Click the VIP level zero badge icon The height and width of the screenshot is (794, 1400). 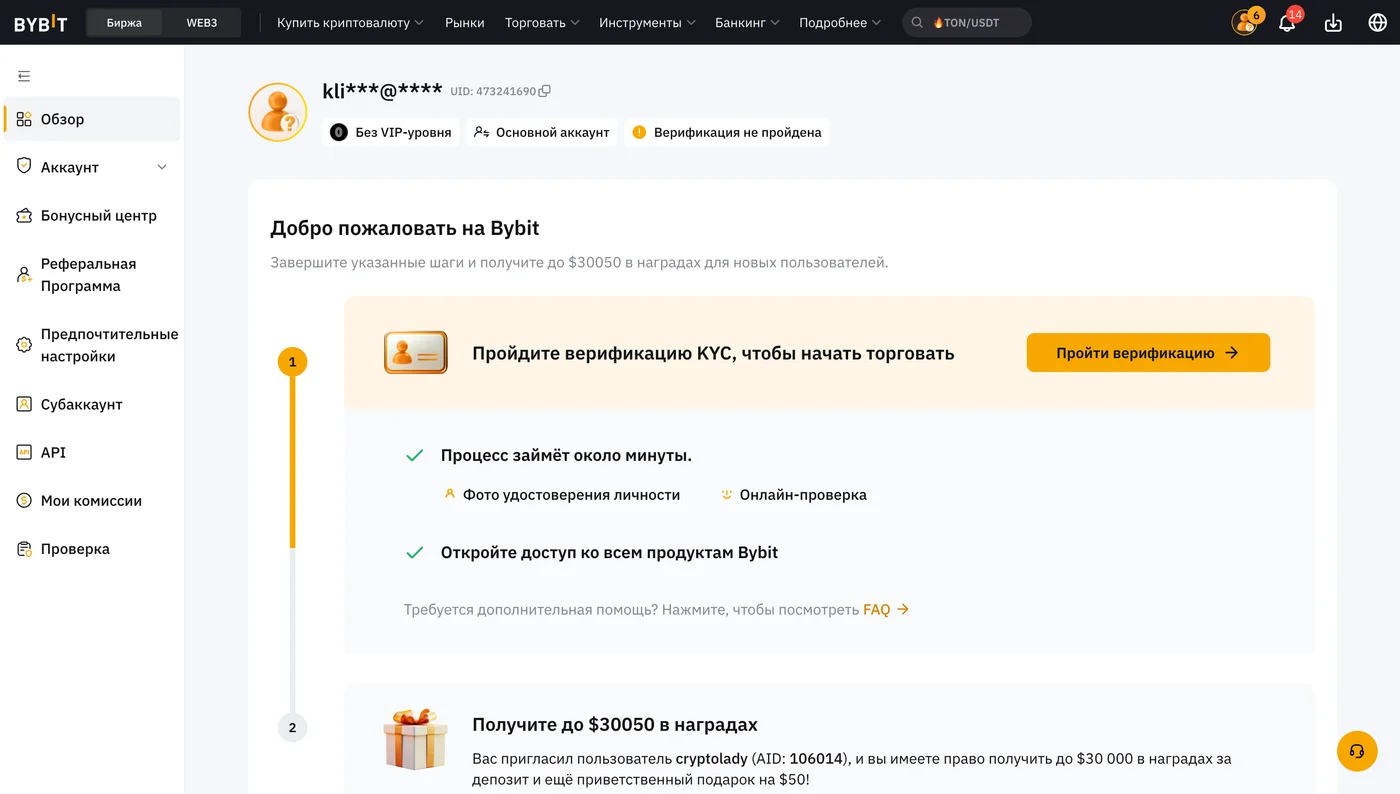[x=339, y=132]
